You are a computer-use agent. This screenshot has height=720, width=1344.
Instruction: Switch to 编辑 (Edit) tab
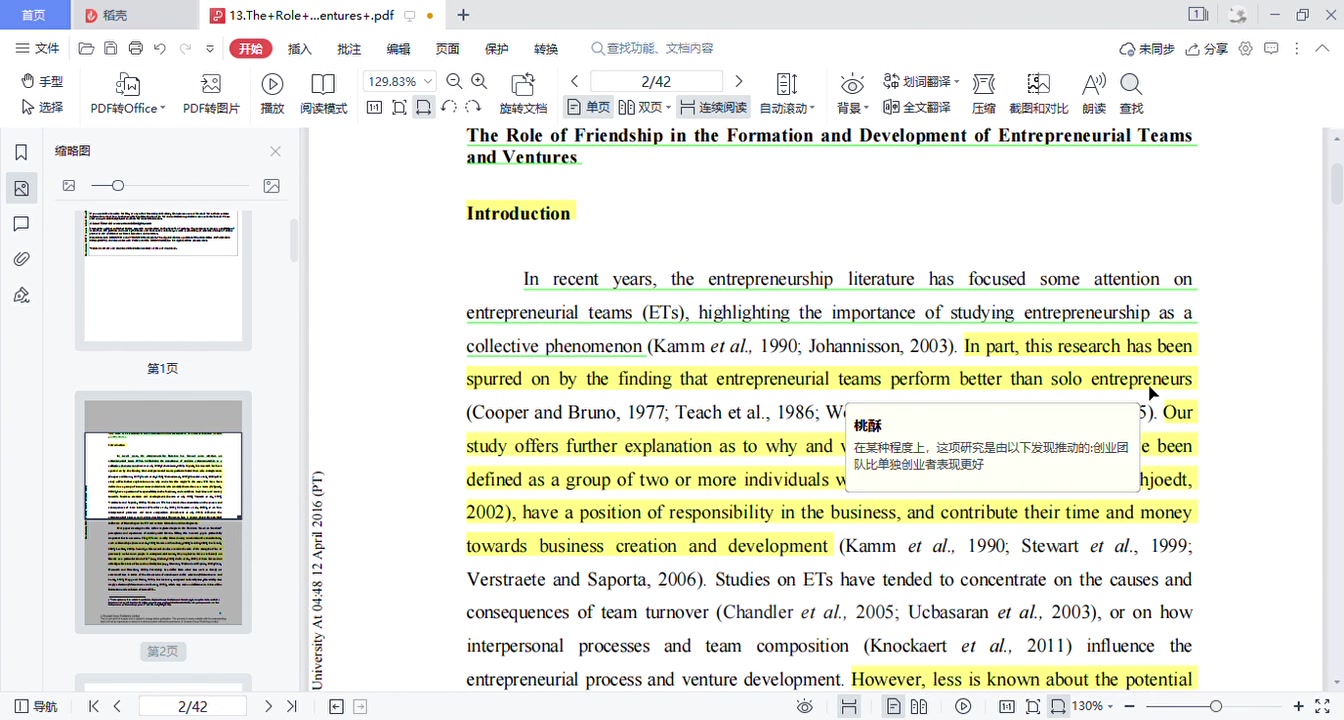pyautogui.click(x=398, y=48)
